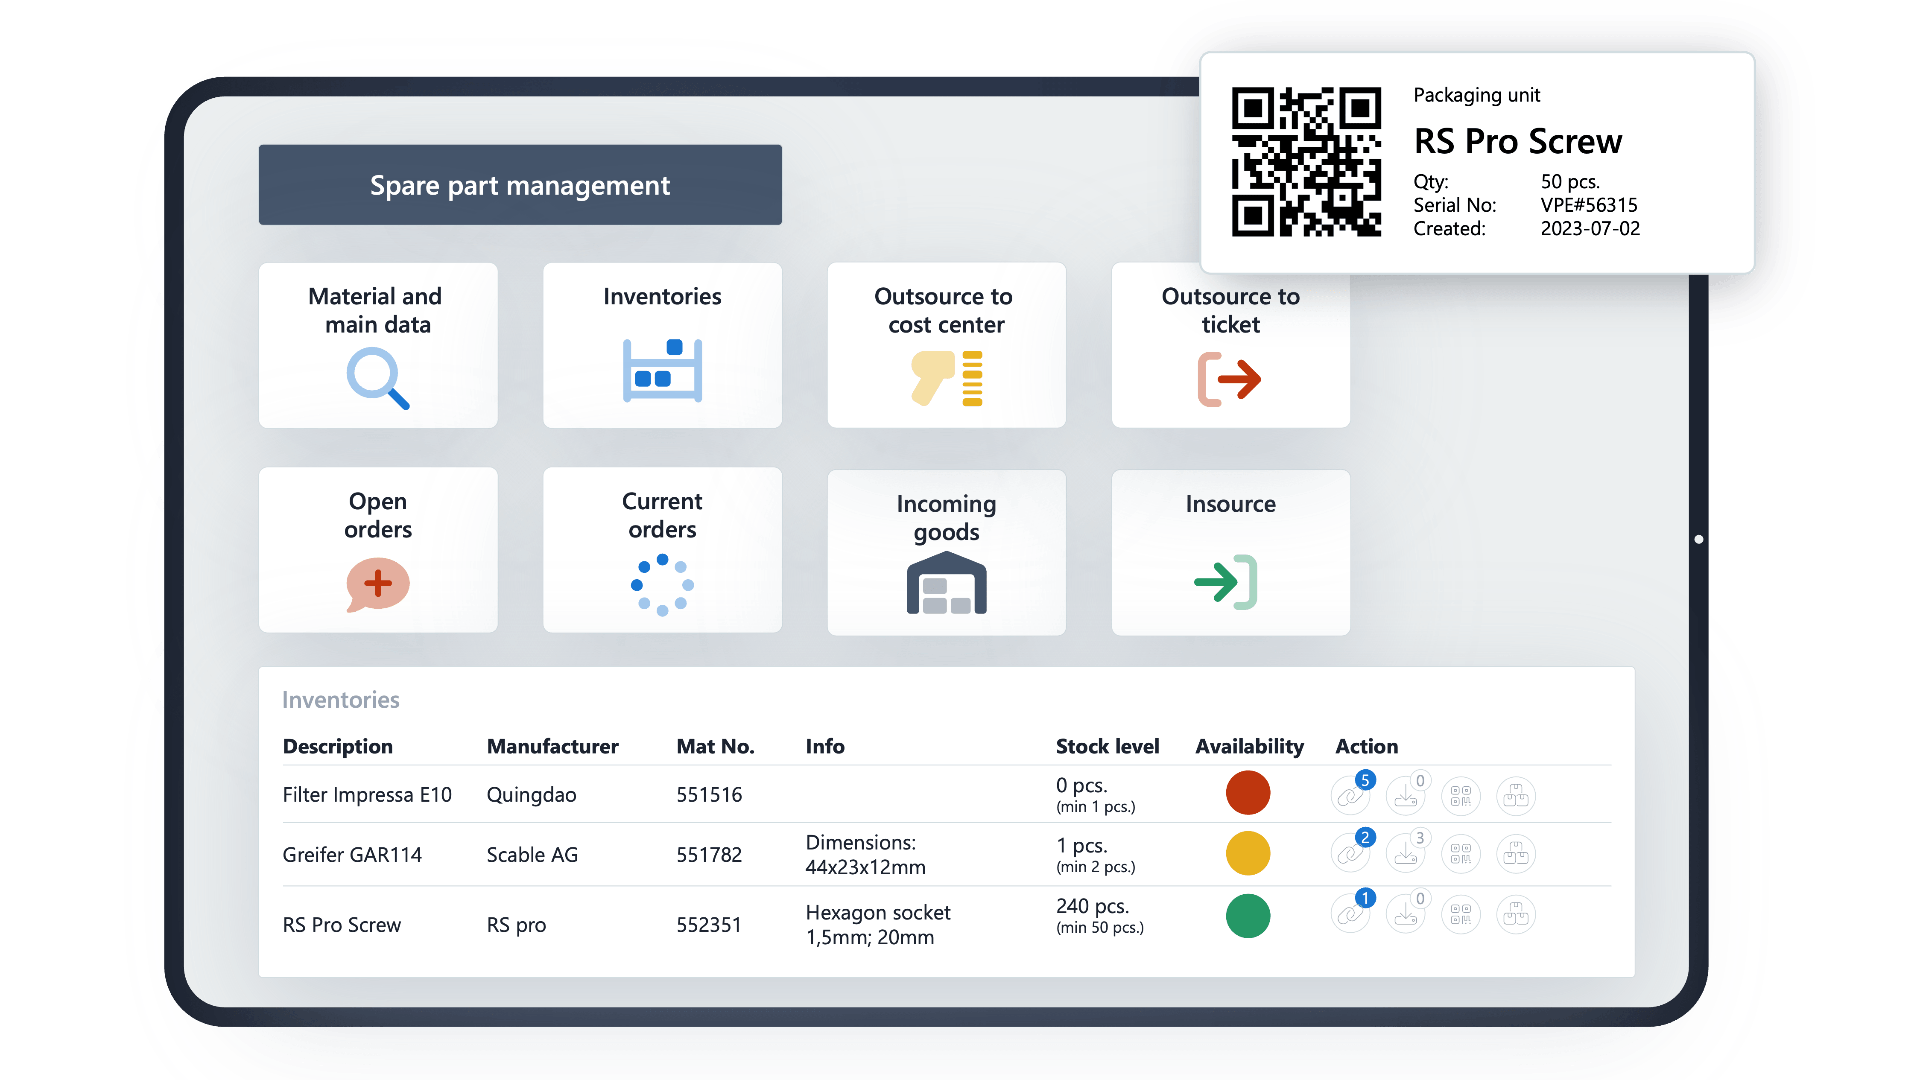Click the red availability indicator for Filter Impressa
Screen dimensions: 1920x1080
[x=1247, y=793]
